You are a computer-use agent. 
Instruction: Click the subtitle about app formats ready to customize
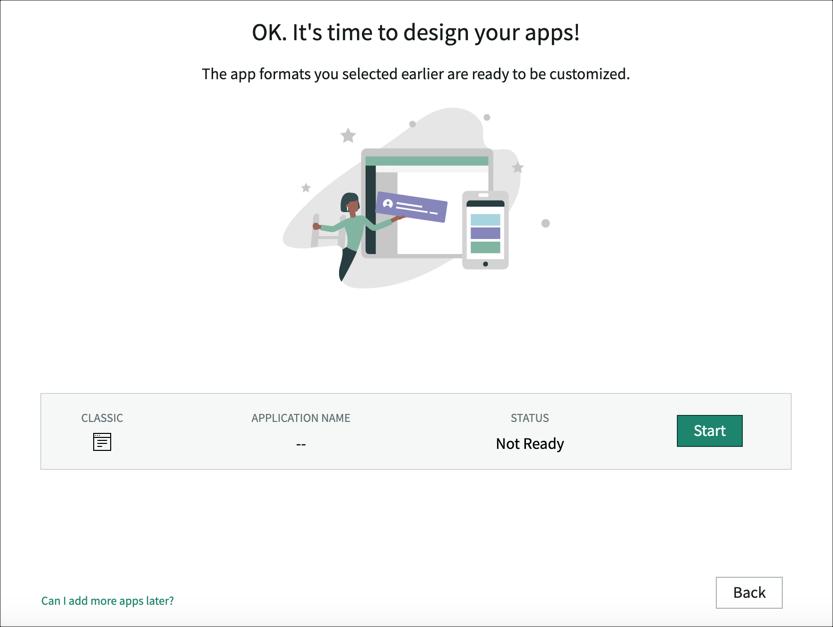[x=416, y=74]
